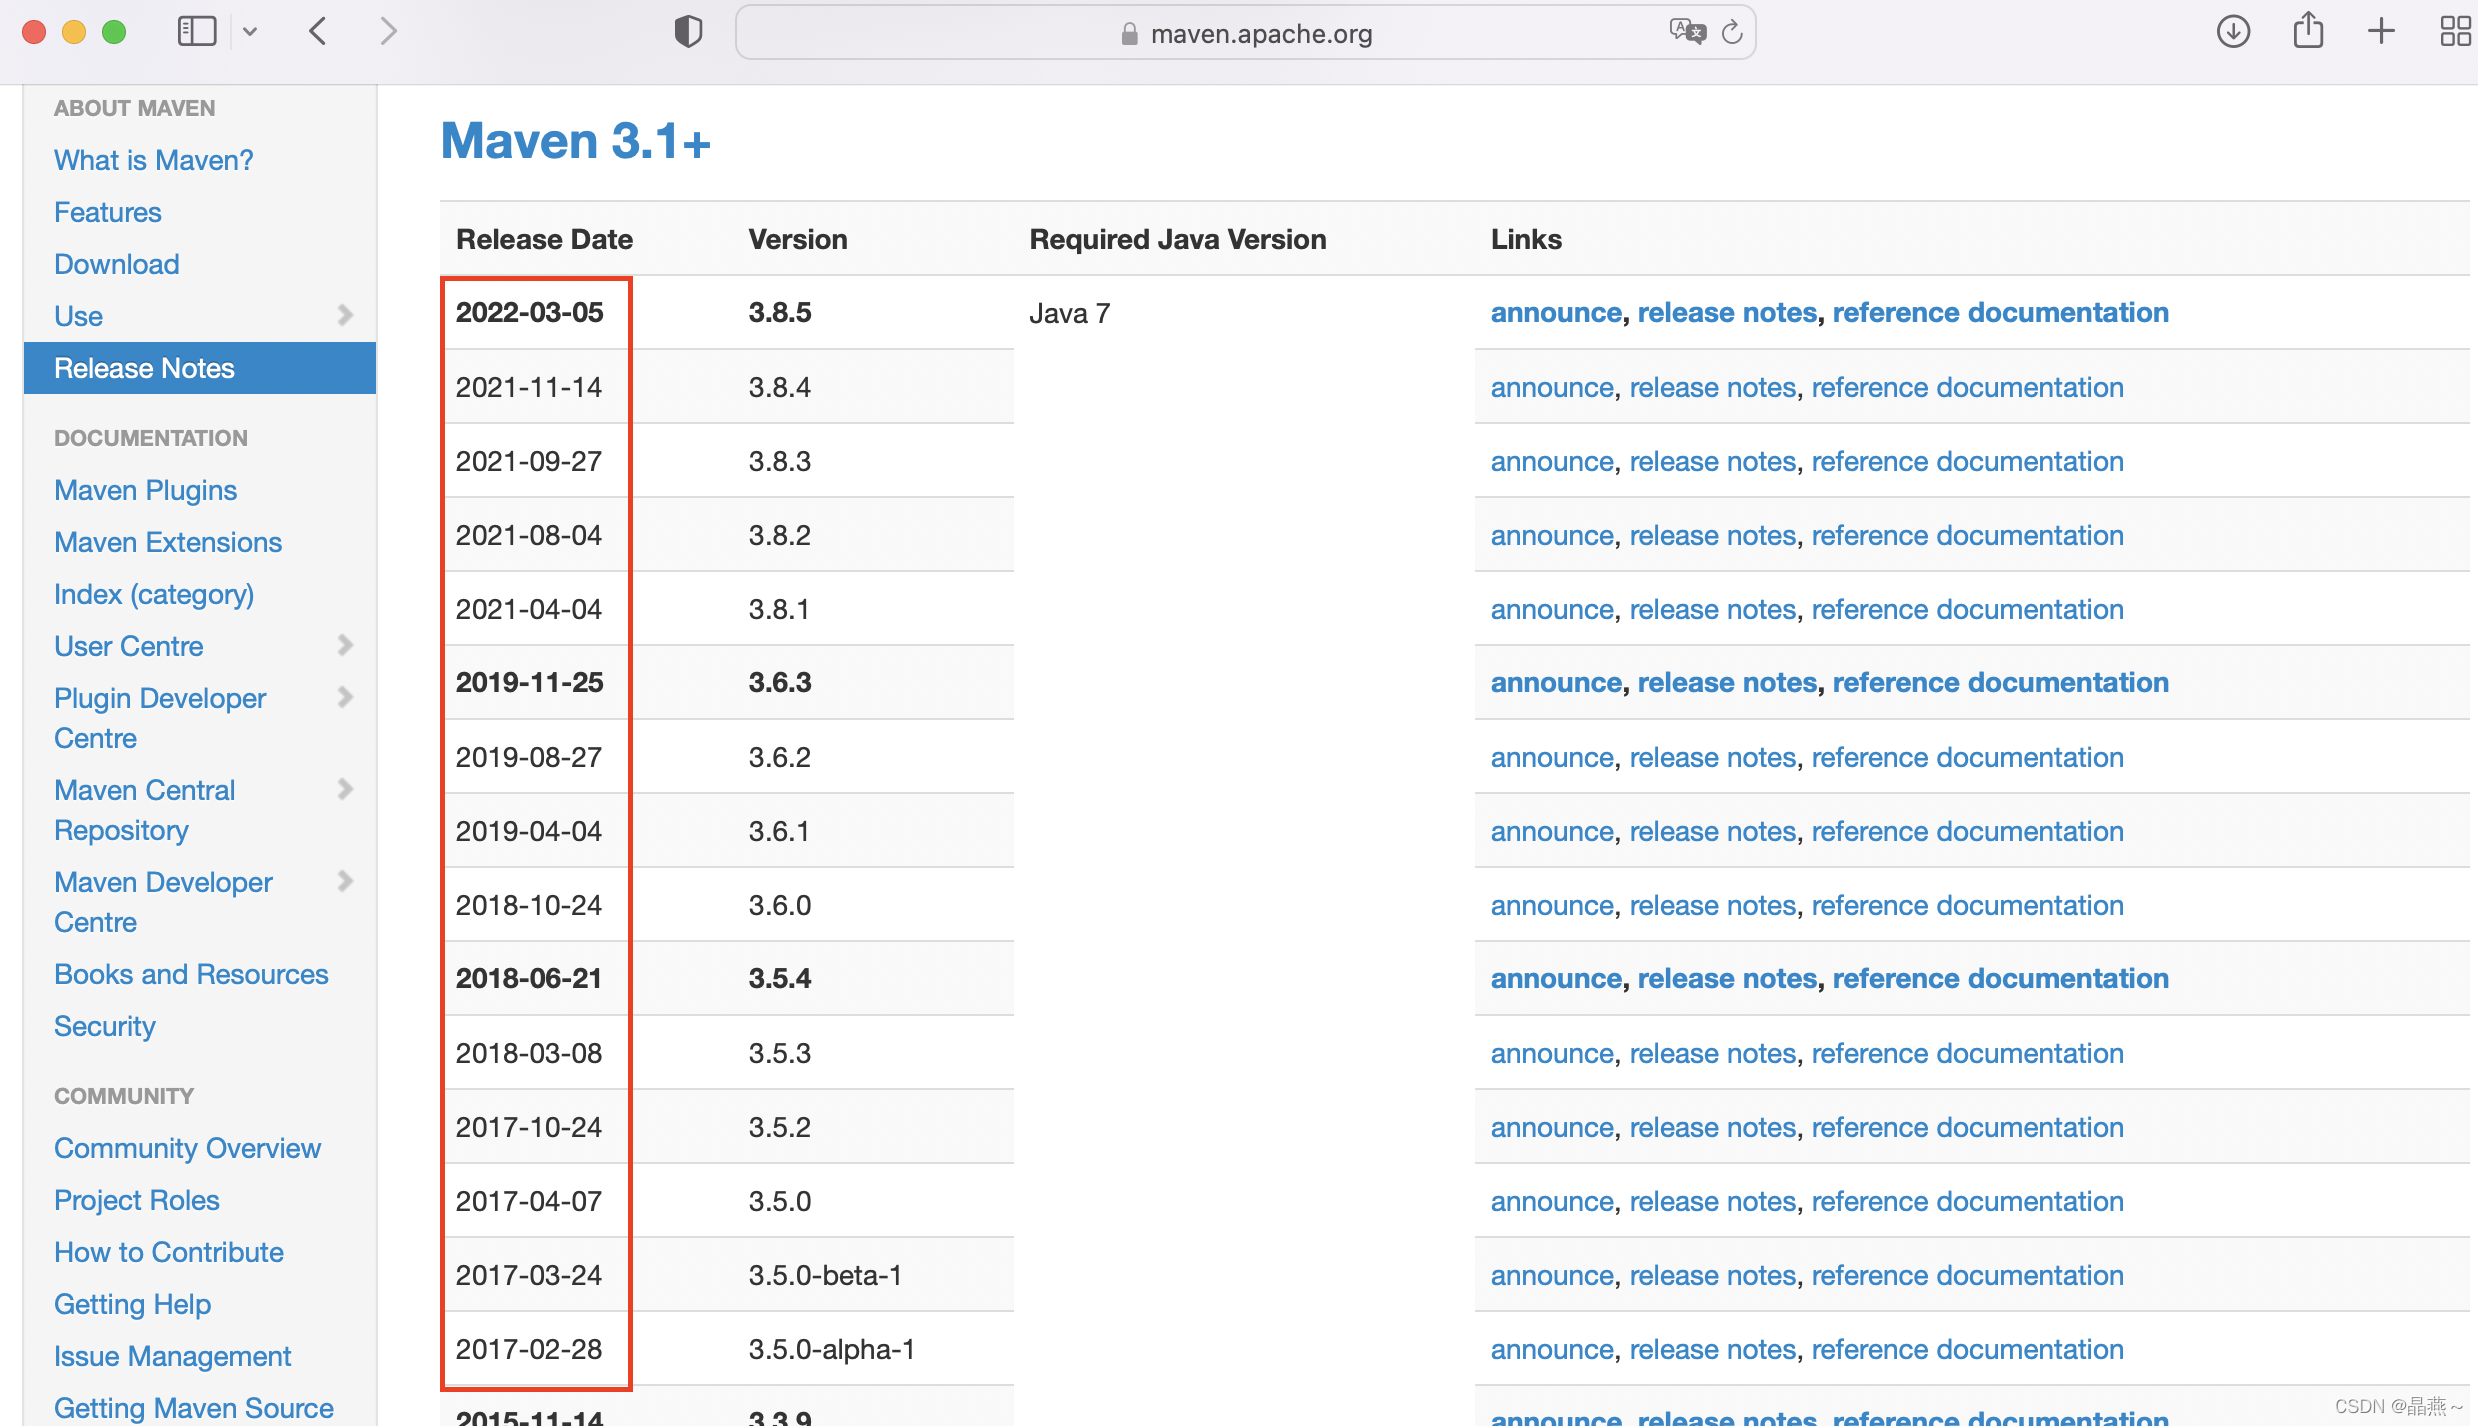Click the translate page icon

point(1686,32)
